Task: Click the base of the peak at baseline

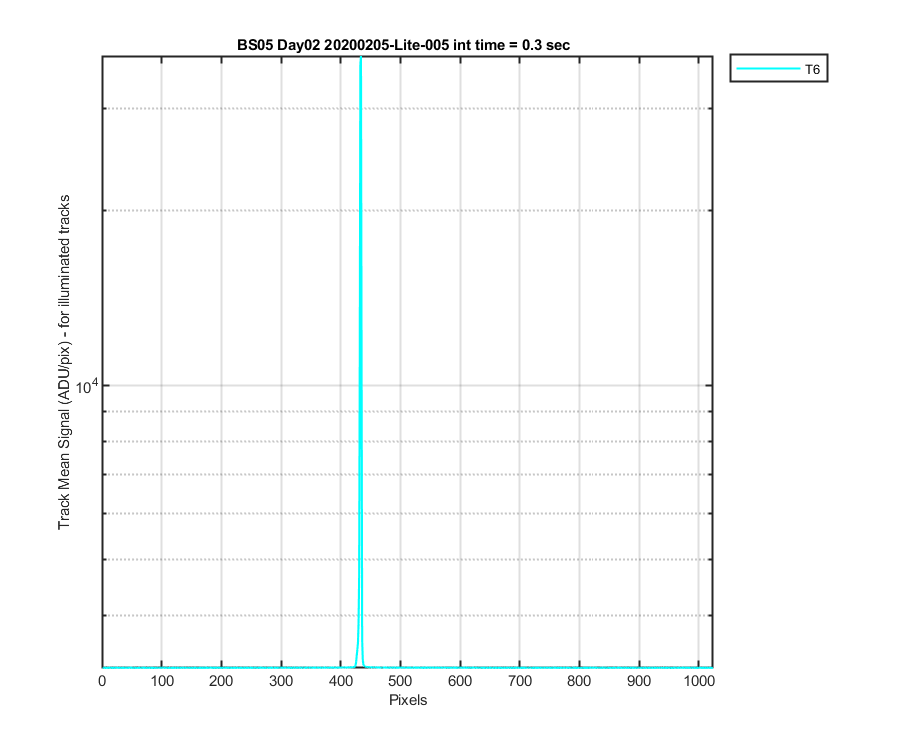Action: pyautogui.click(x=360, y=666)
